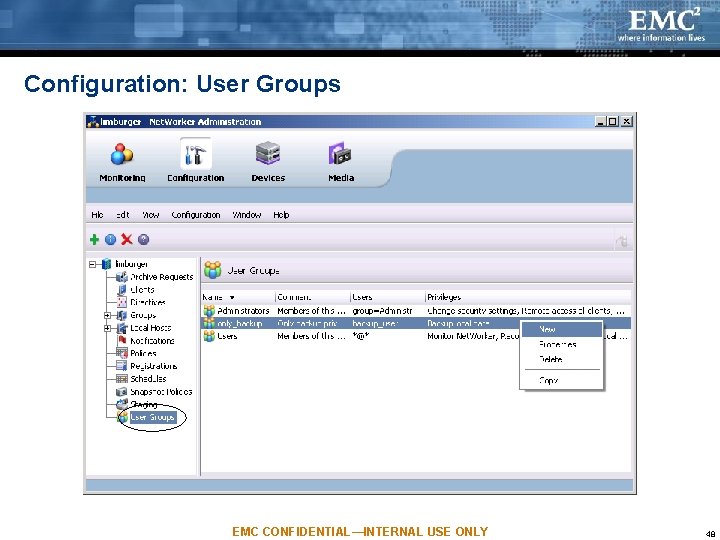Click the group=Administr users cell
Image resolution: width=720 pixels, height=540 pixels.
pyautogui.click(x=382, y=311)
